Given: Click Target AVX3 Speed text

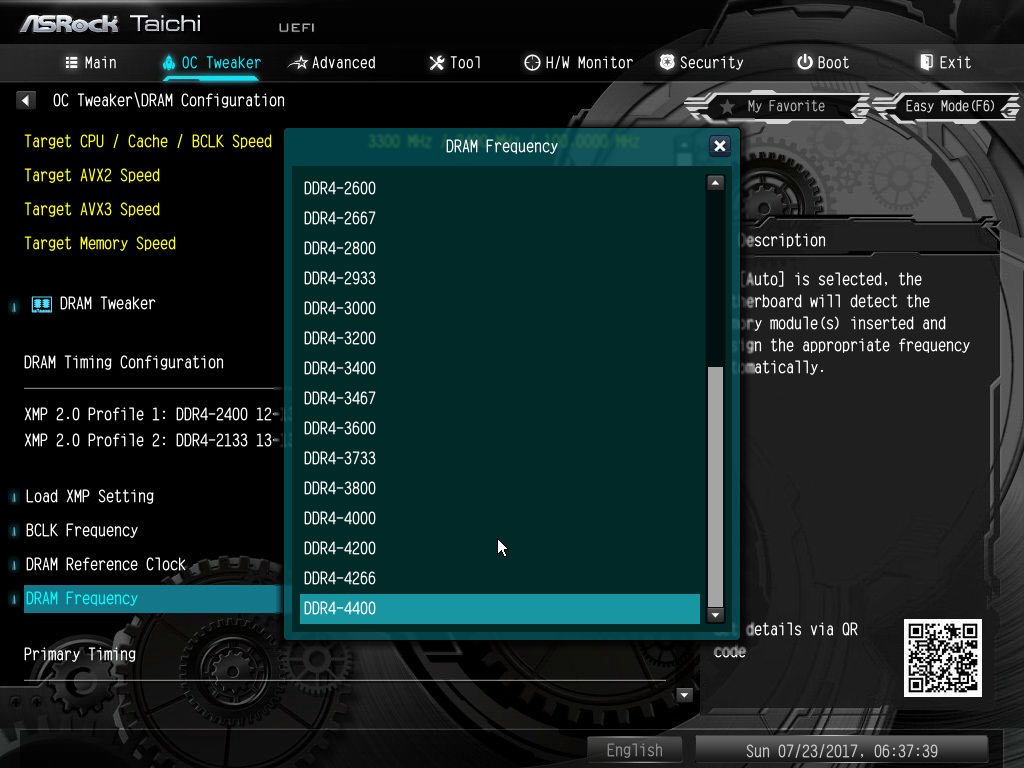Looking at the screenshot, I should coord(92,210).
